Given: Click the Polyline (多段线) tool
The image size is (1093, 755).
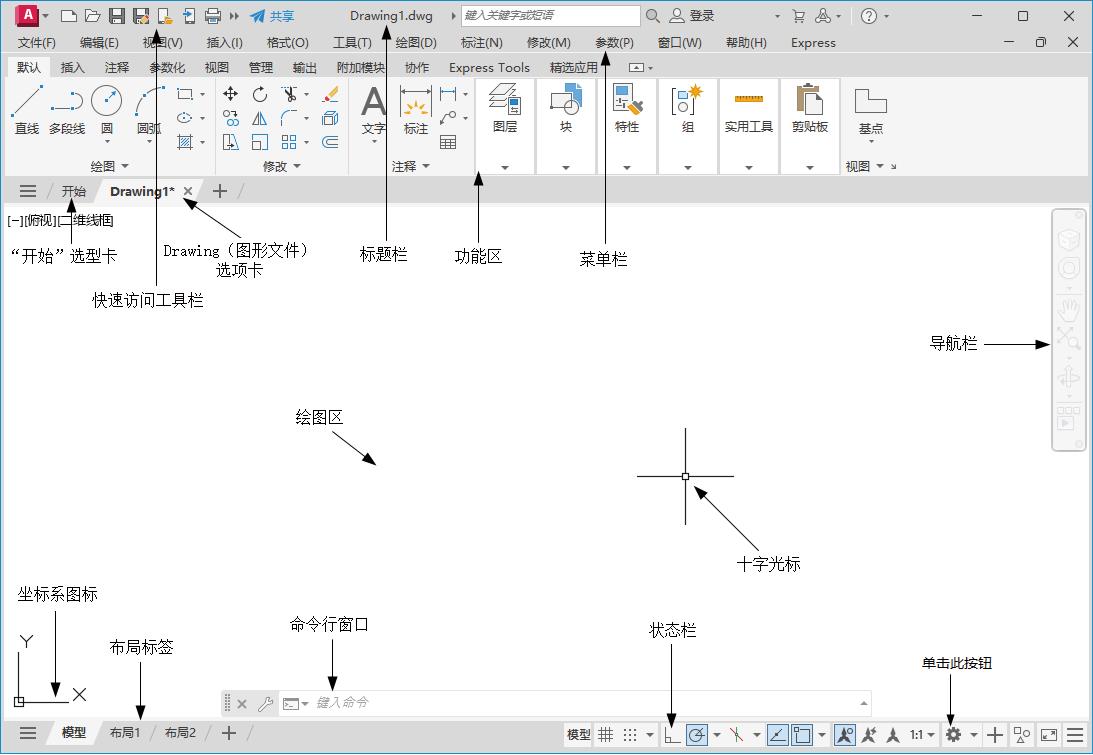Looking at the screenshot, I should [x=67, y=109].
